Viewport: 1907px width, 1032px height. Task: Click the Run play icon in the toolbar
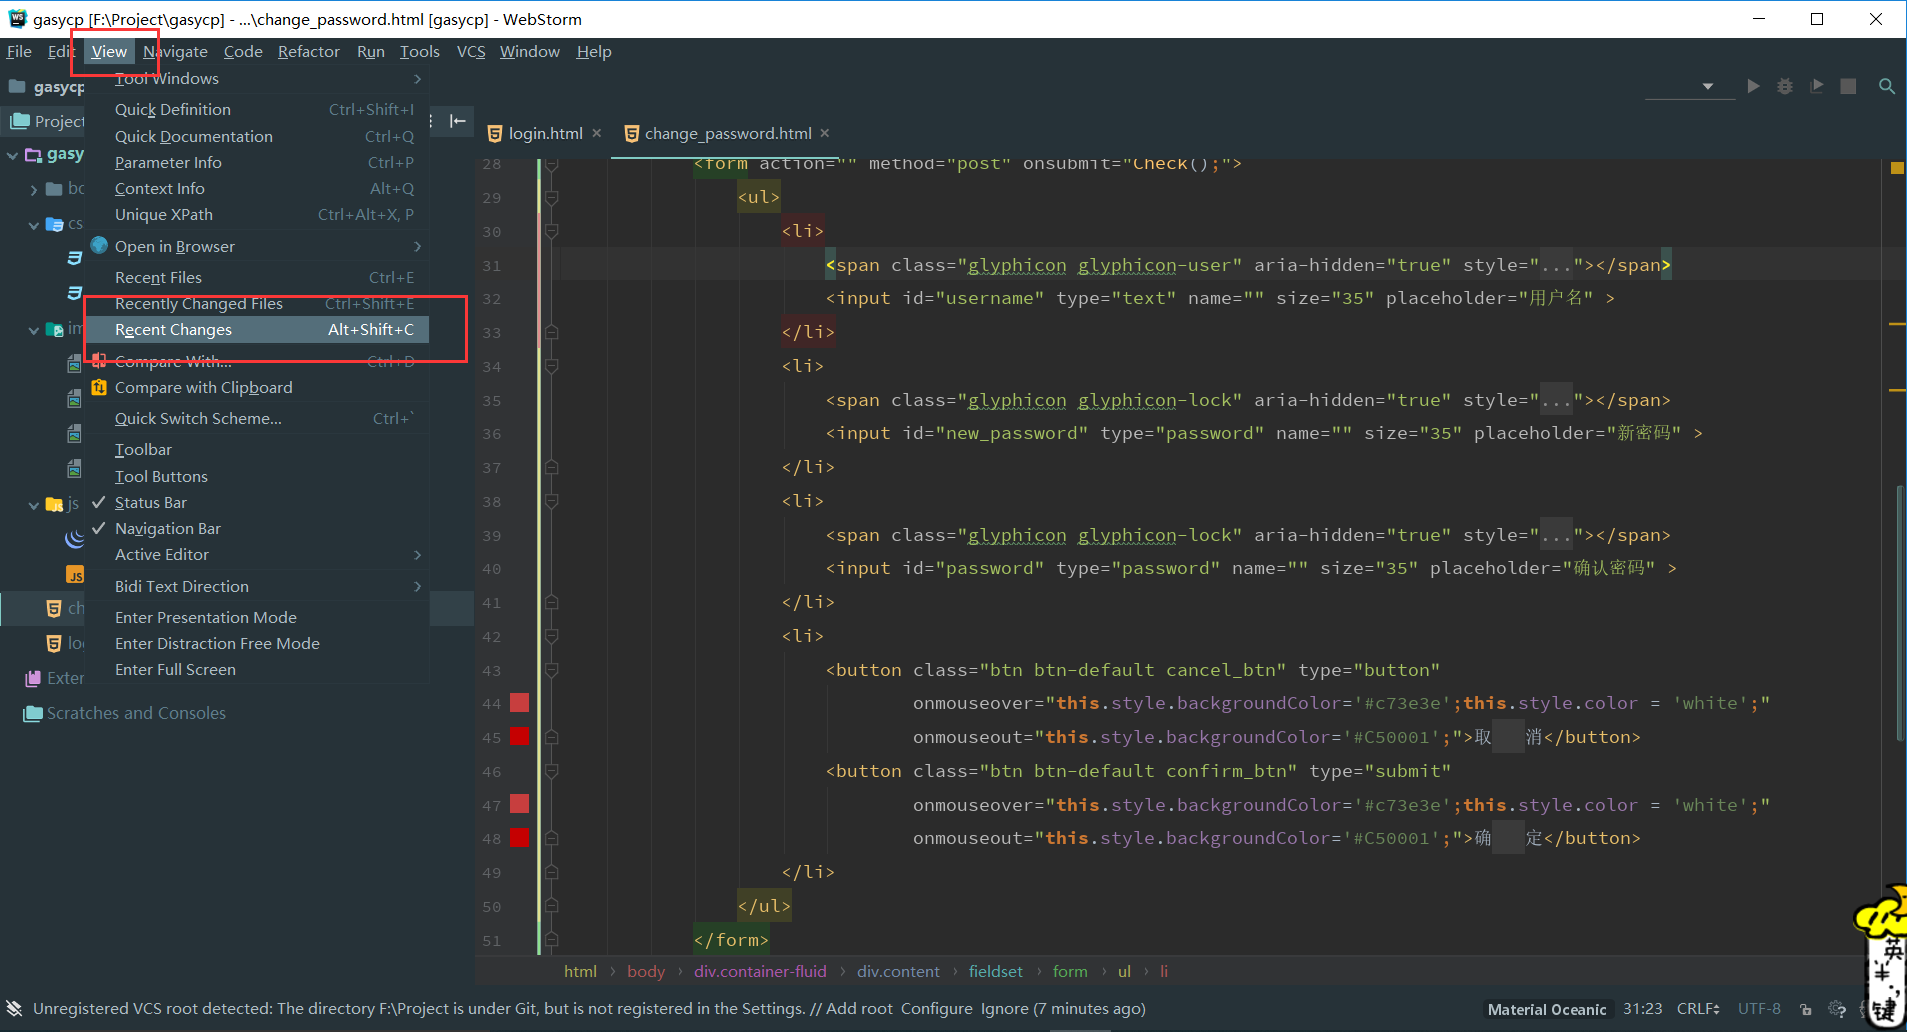point(1753,87)
